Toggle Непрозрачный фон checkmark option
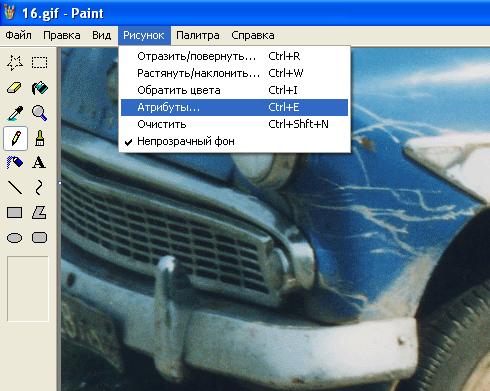This screenshot has width=490, height=391. click(234, 141)
